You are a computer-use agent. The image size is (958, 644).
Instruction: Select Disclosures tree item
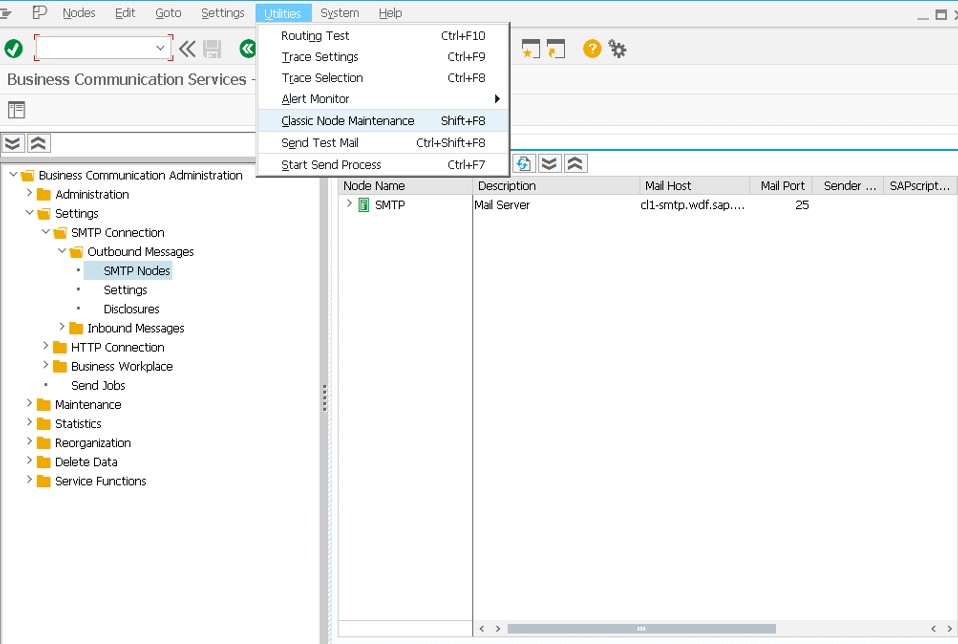click(x=131, y=309)
